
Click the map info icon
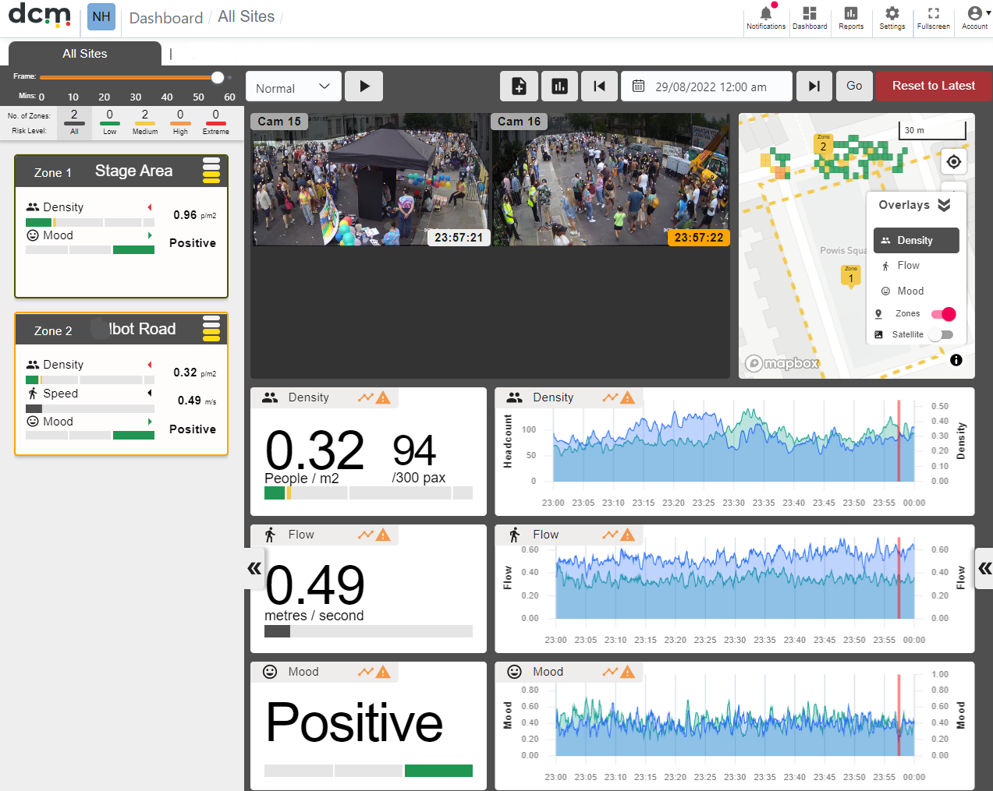(956, 360)
